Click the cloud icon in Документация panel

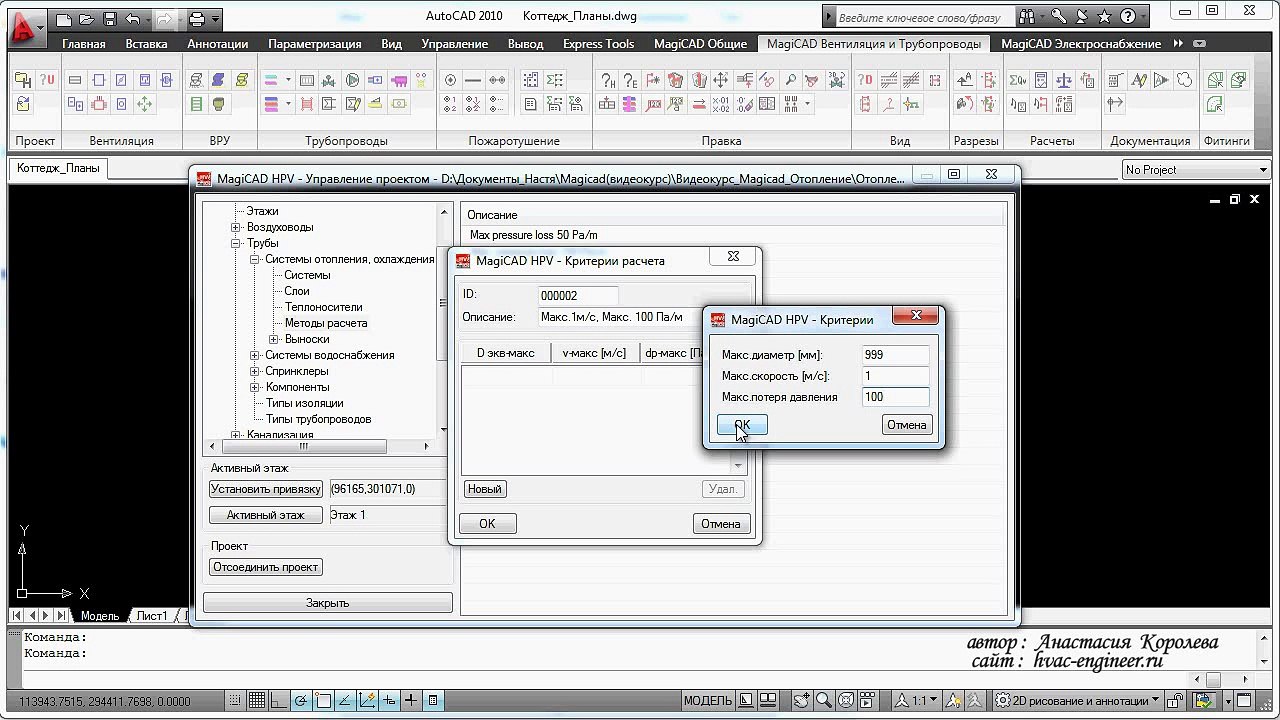click(x=1184, y=80)
